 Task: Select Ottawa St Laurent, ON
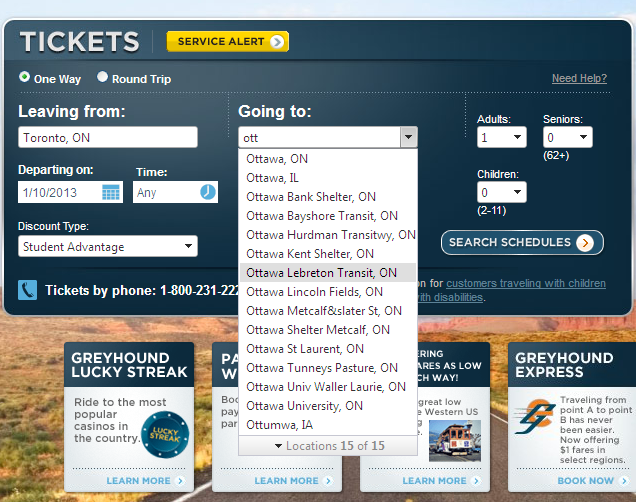(328, 349)
